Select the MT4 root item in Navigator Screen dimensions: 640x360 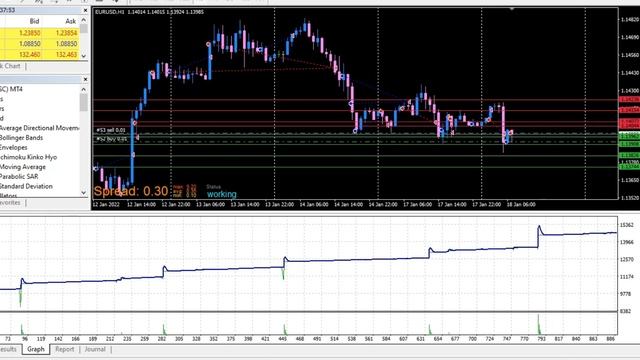[x=11, y=89]
